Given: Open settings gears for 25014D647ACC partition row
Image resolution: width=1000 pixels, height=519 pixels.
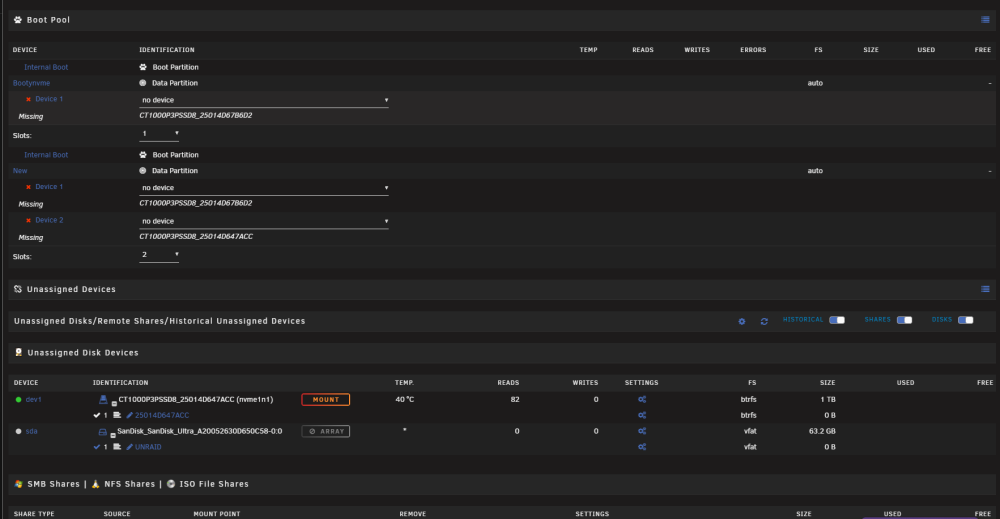Looking at the screenshot, I should pyautogui.click(x=642, y=415).
